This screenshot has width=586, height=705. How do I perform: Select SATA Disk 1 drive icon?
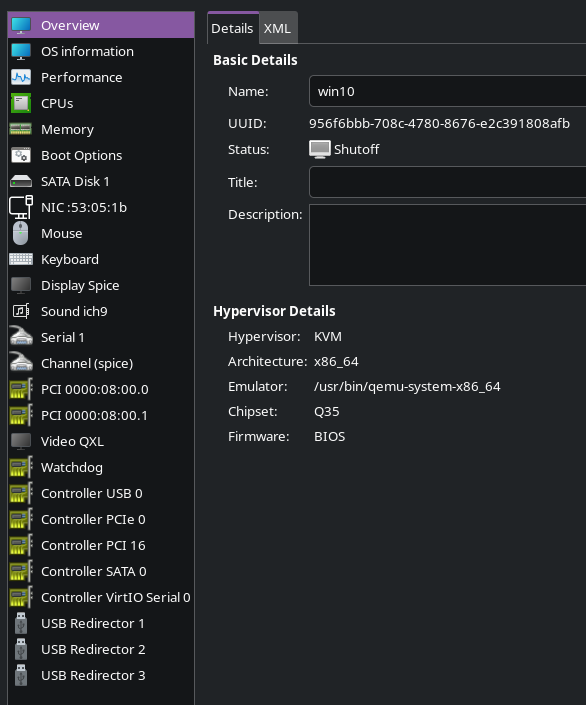21,182
